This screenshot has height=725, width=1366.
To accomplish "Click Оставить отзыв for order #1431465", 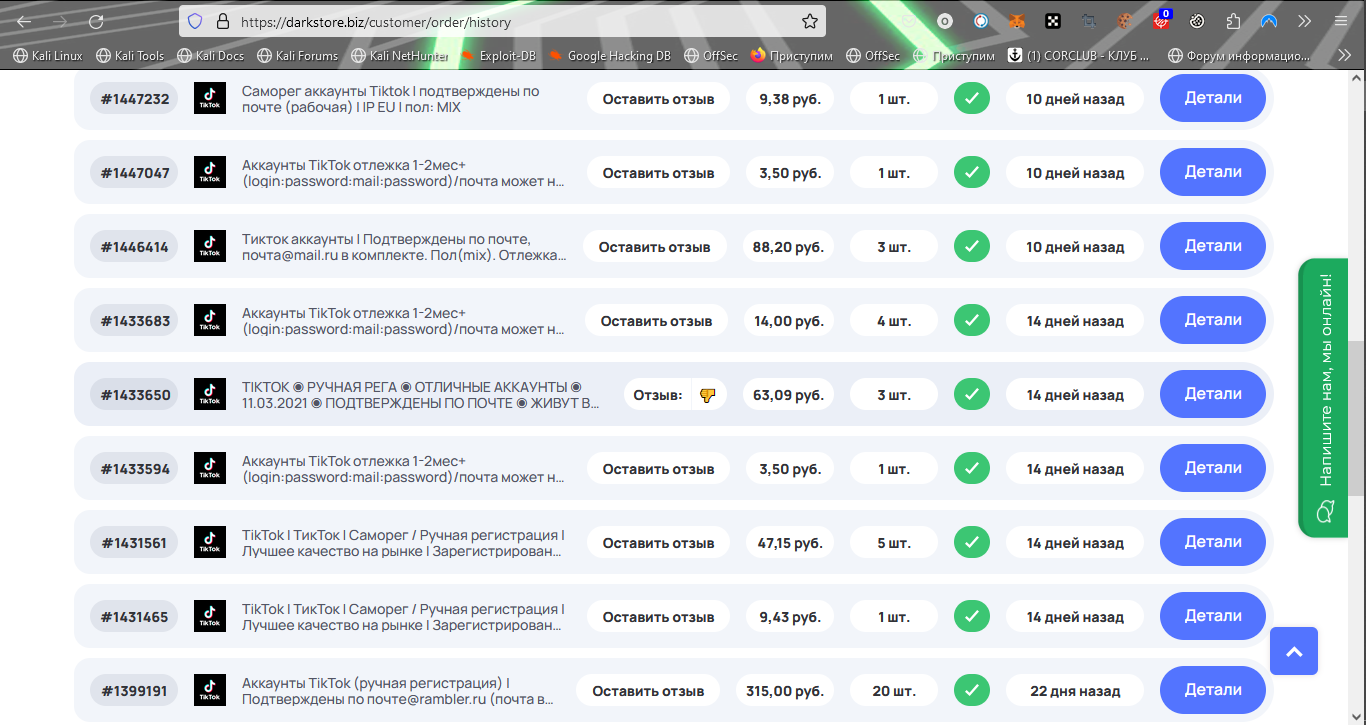I will tap(658, 617).
